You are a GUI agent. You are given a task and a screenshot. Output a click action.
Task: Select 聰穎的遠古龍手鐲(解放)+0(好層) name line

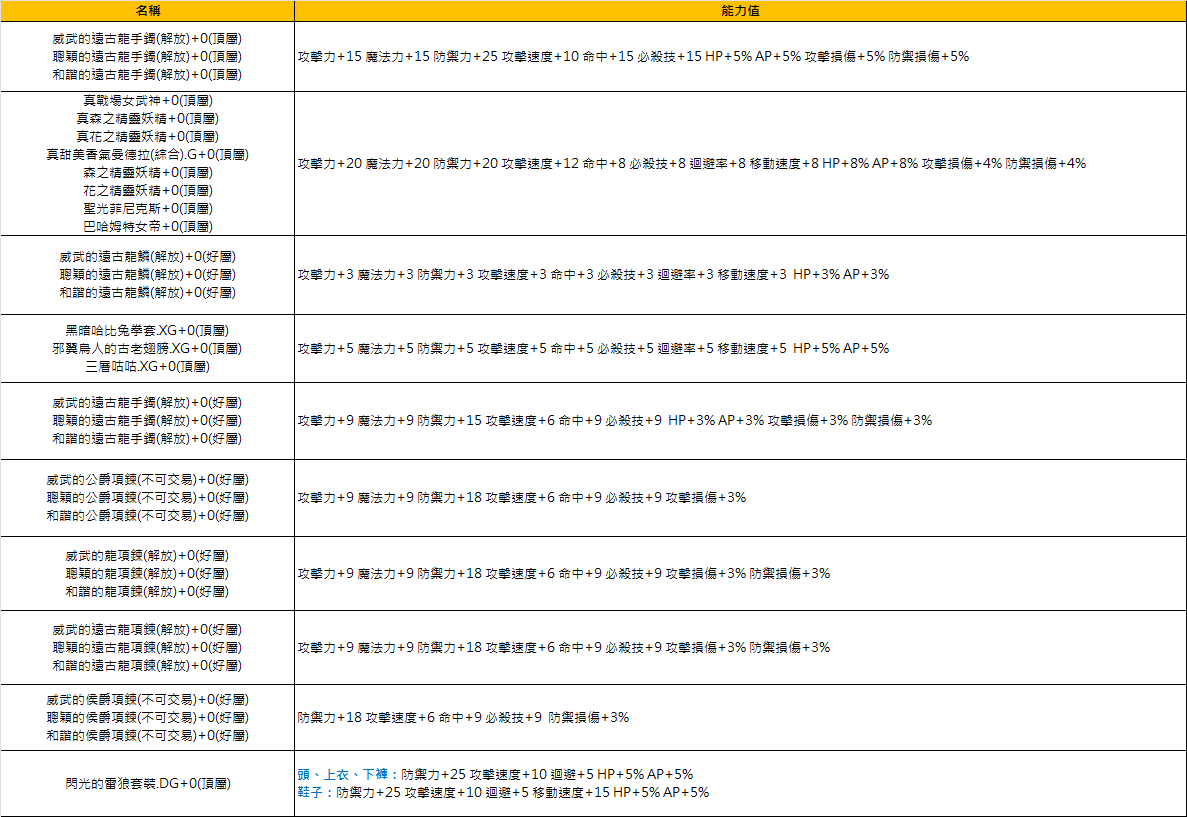coord(148,421)
